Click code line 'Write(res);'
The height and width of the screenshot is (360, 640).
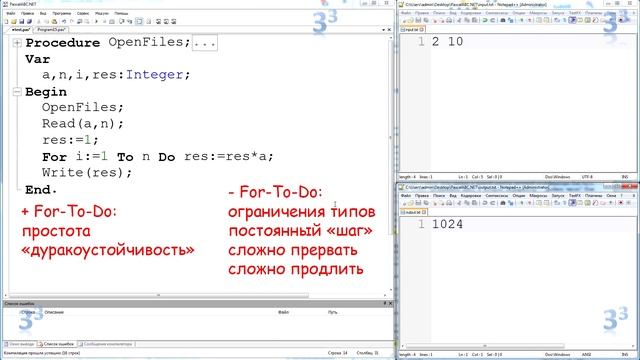tap(87, 173)
